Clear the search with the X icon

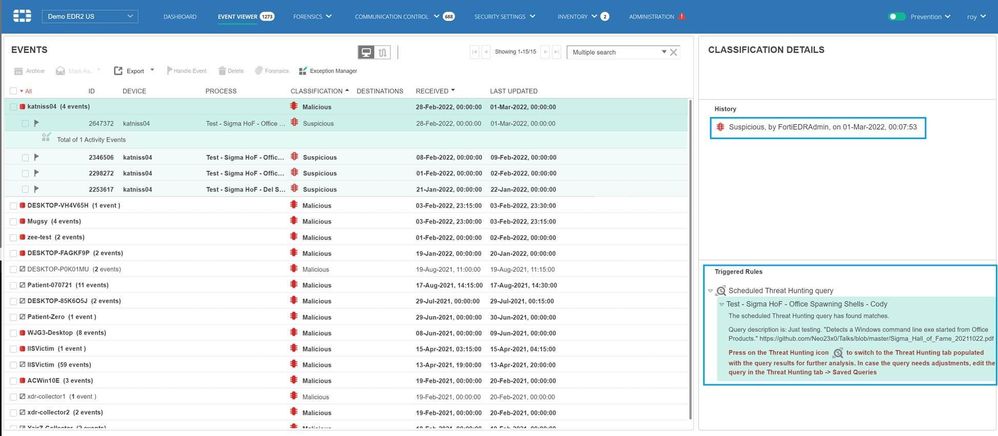point(673,52)
